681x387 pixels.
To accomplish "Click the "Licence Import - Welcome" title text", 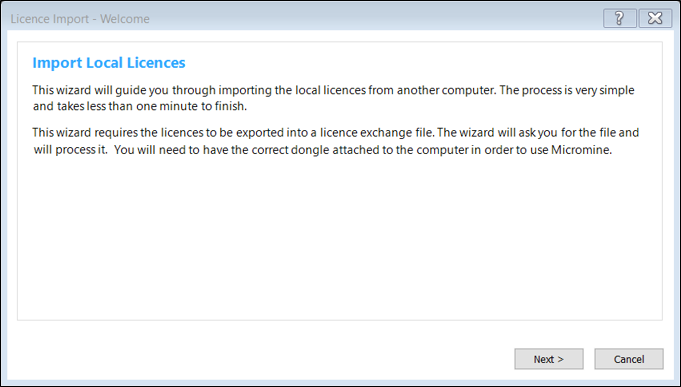I will point(80,19).
